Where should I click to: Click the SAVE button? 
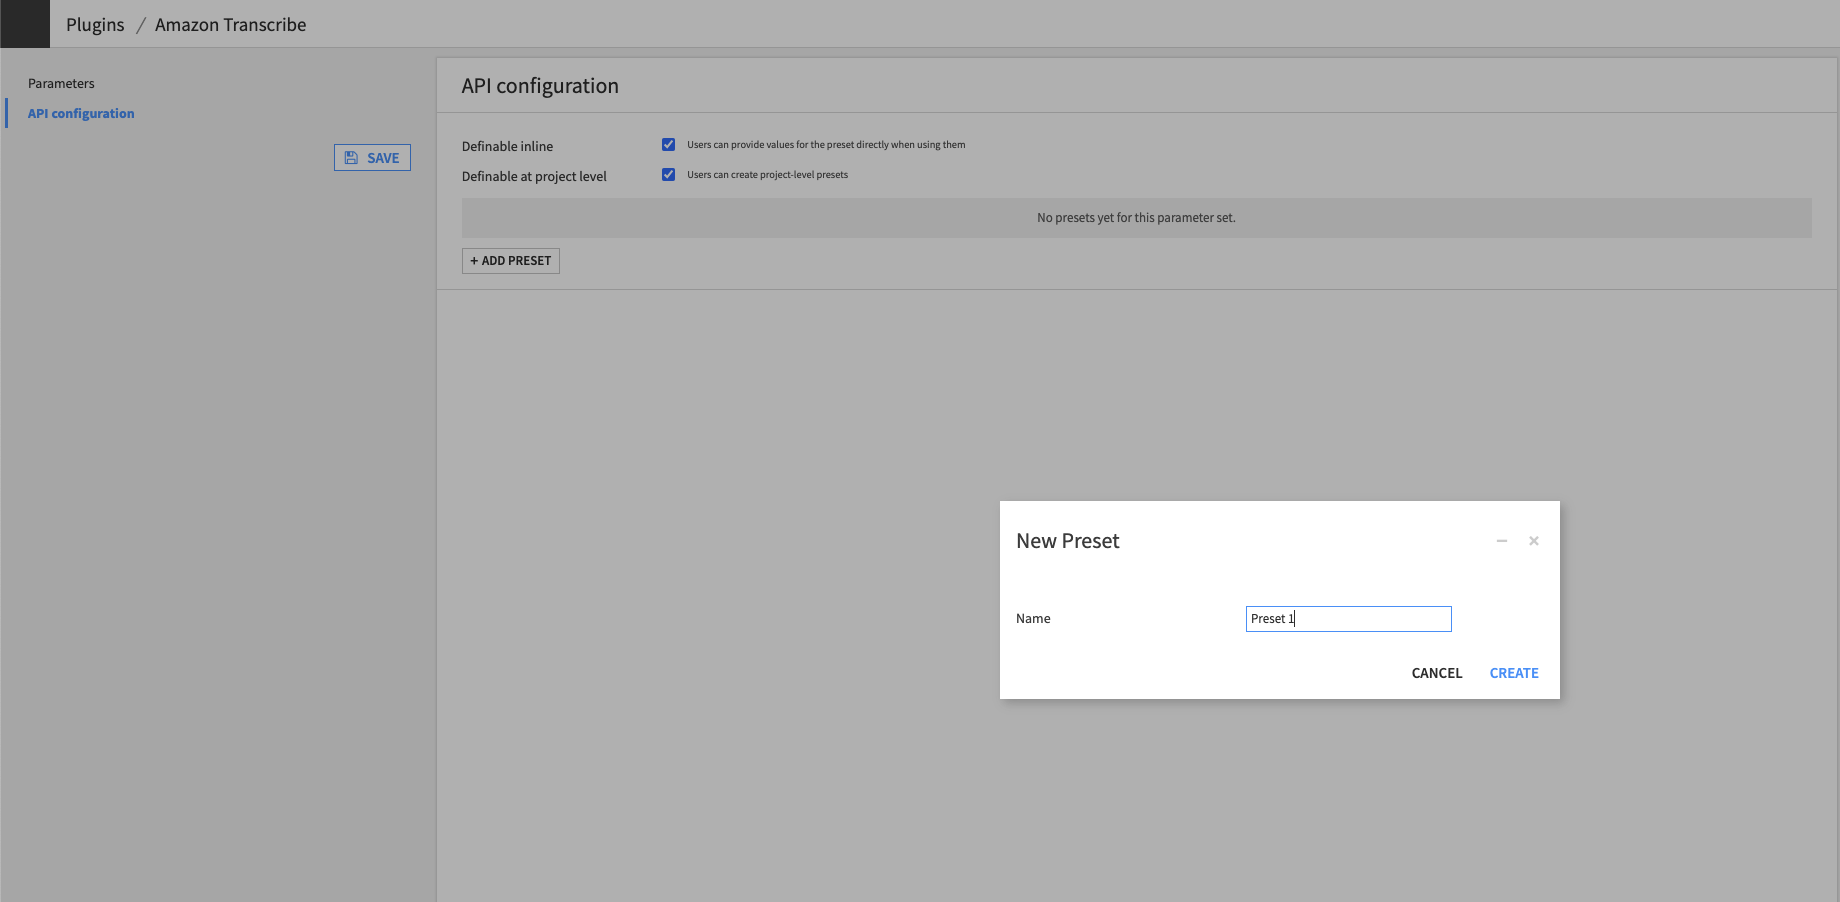372,157
